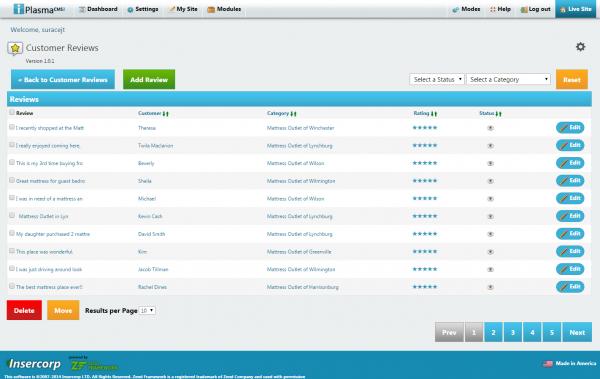Go to the Next page of reviews
The width and height of the screenshot is (600, 379).
577,332
